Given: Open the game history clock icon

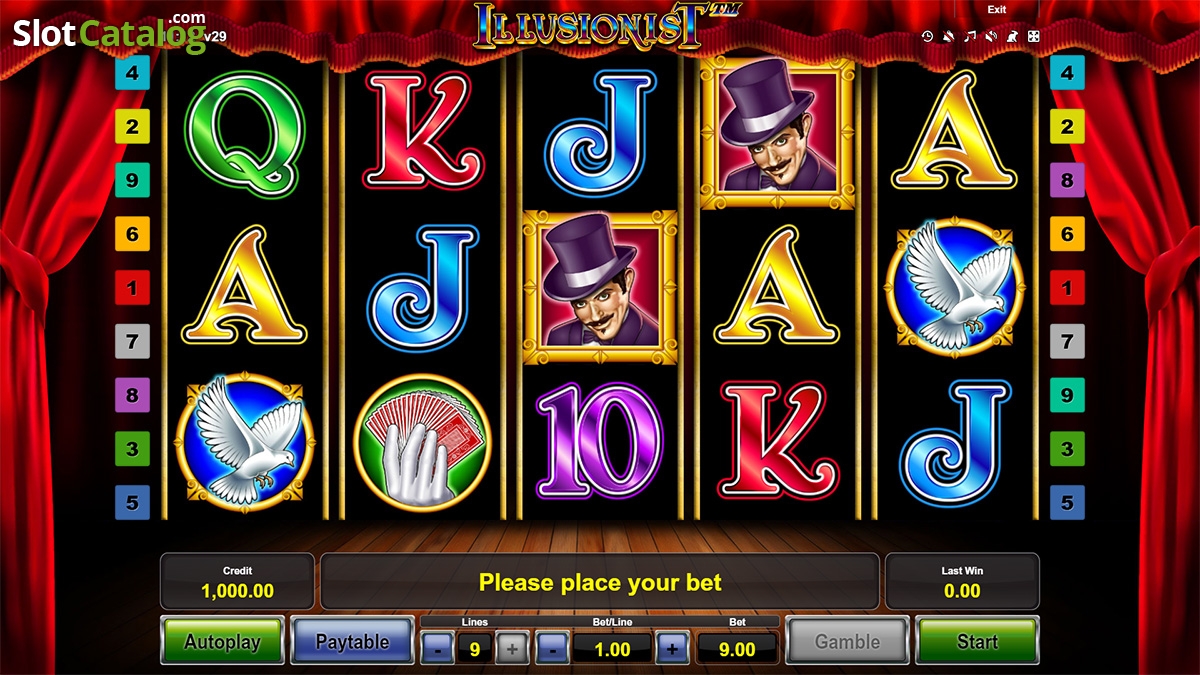Looking at the screenshot, I should [x=927, y=37].
